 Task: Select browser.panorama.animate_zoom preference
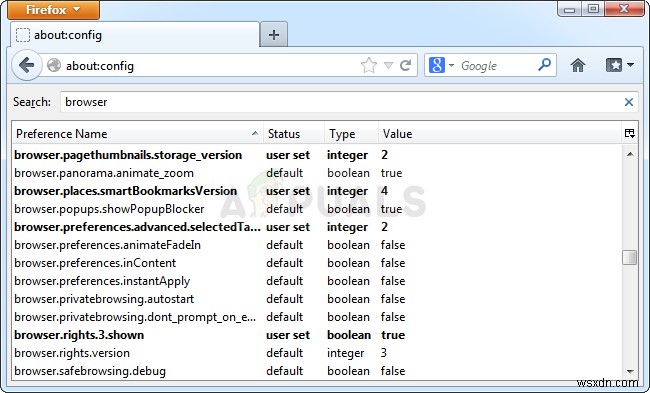(x=317, y=173)
